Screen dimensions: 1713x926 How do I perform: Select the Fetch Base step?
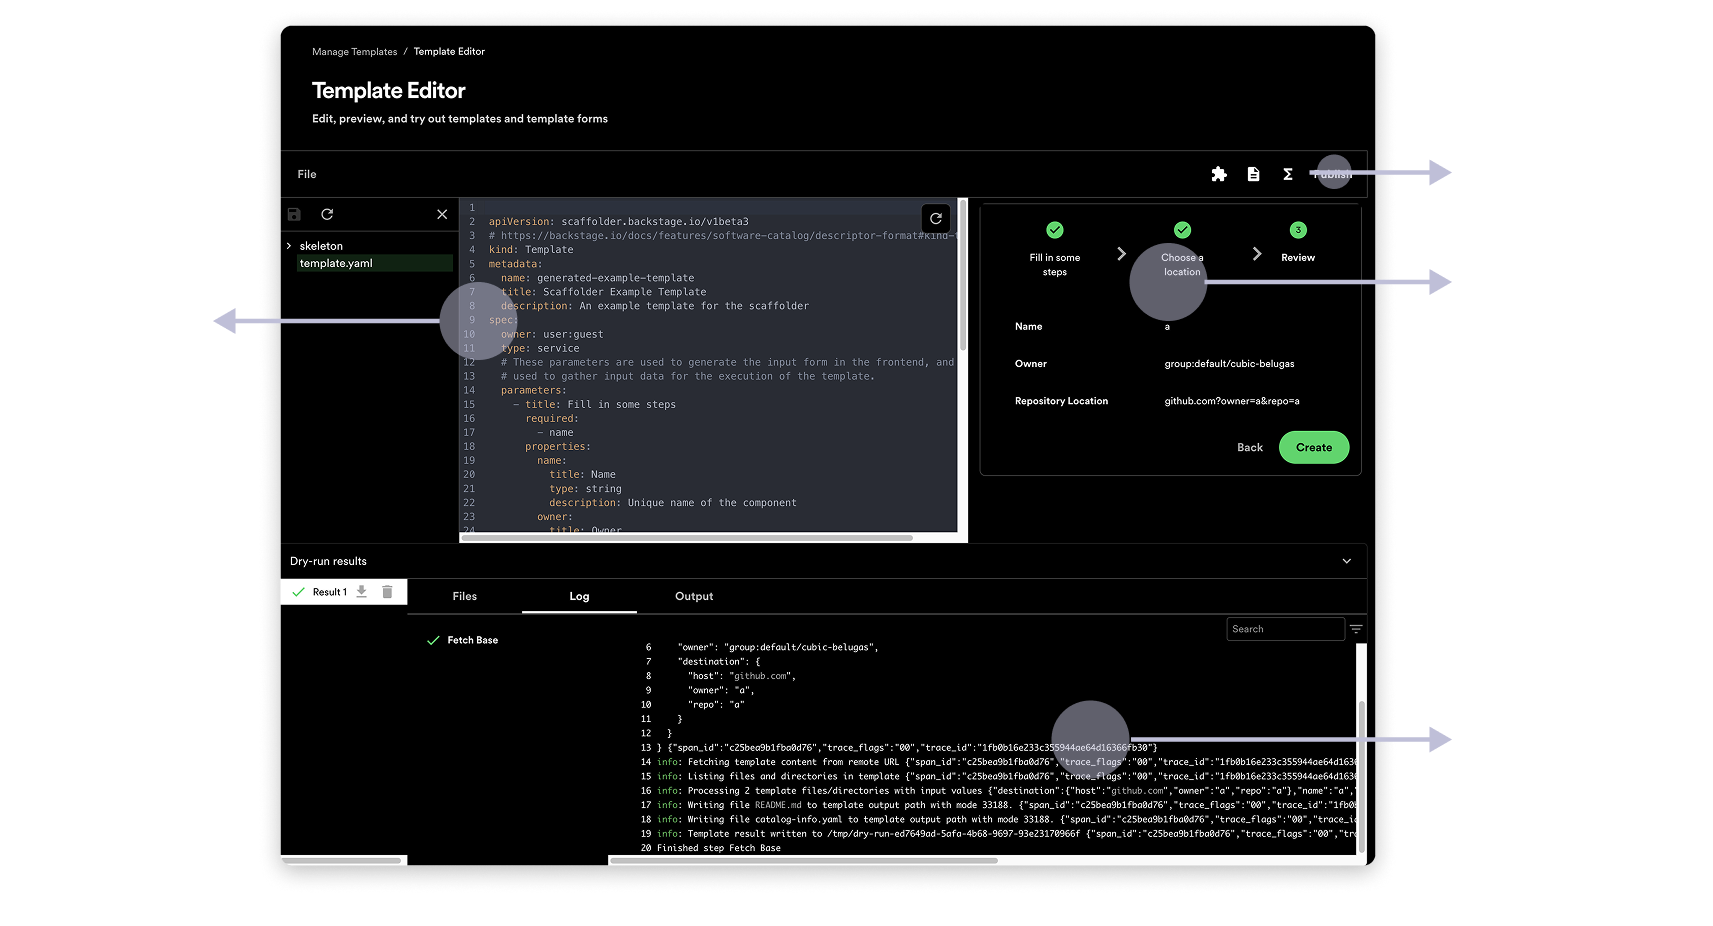(472, 640)
